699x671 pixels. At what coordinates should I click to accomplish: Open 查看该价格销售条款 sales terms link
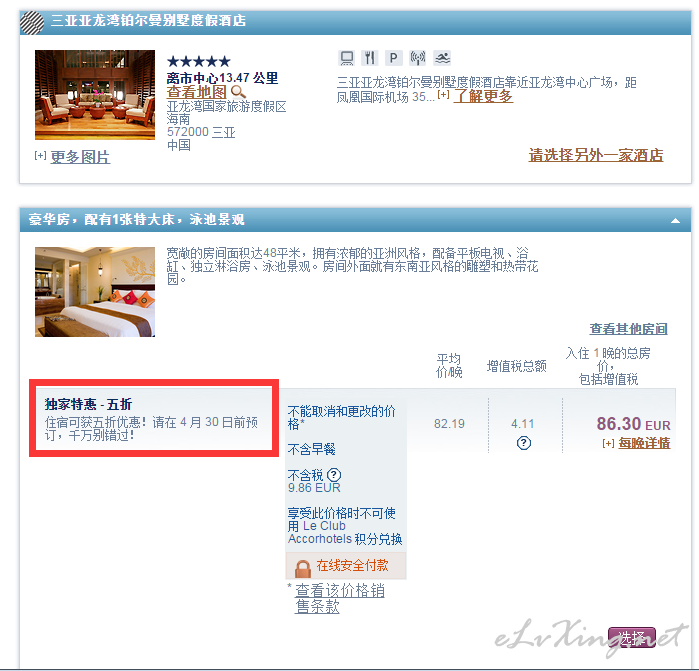click(339, 598)
